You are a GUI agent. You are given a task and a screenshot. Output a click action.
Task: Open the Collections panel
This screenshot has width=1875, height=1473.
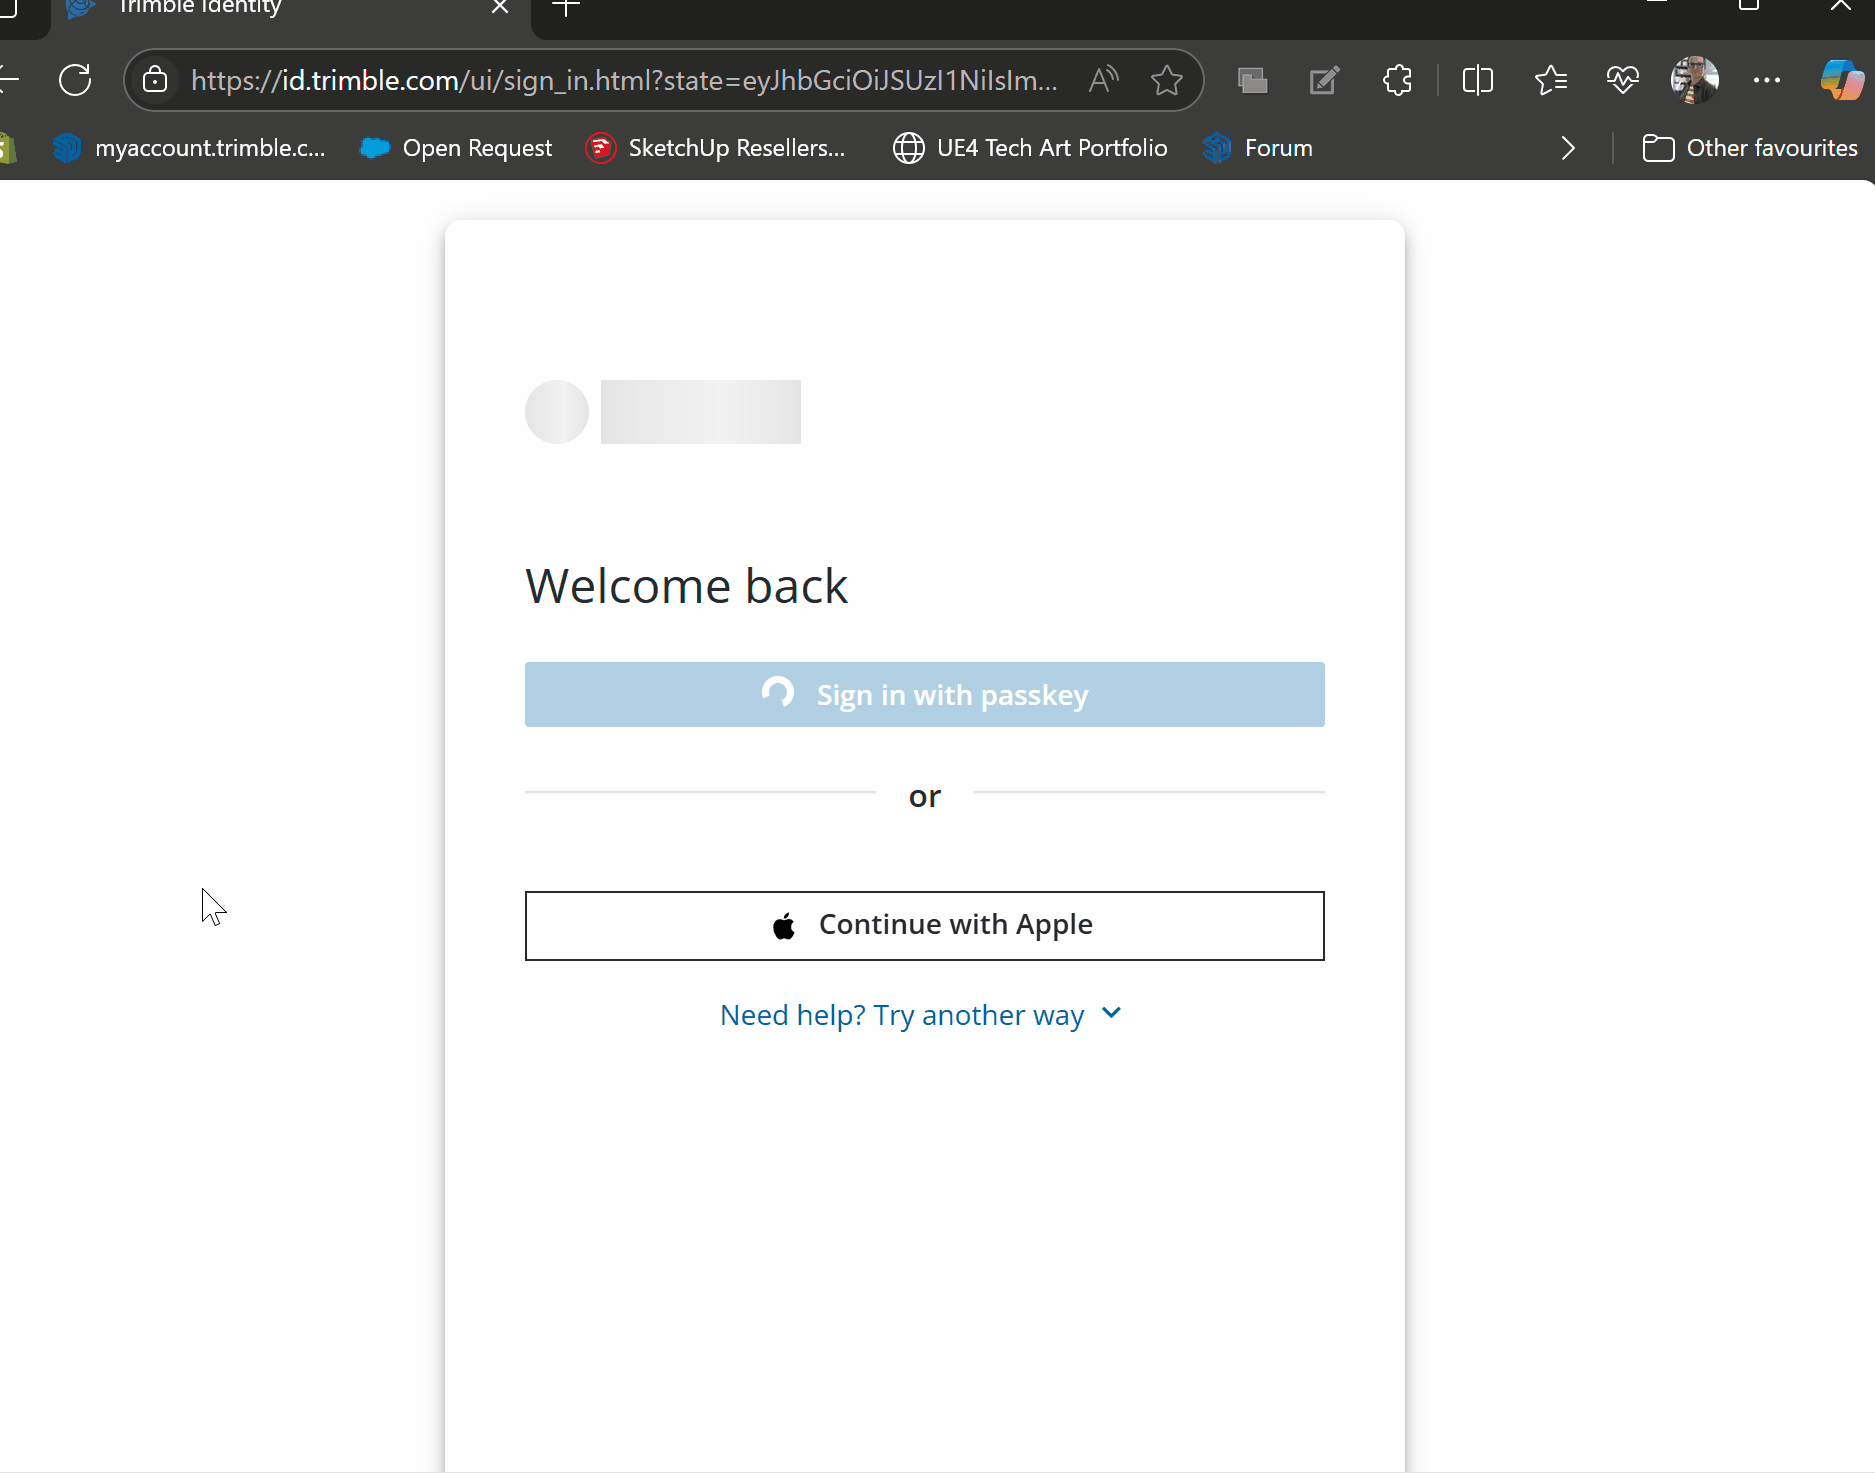click(1251, 80)
